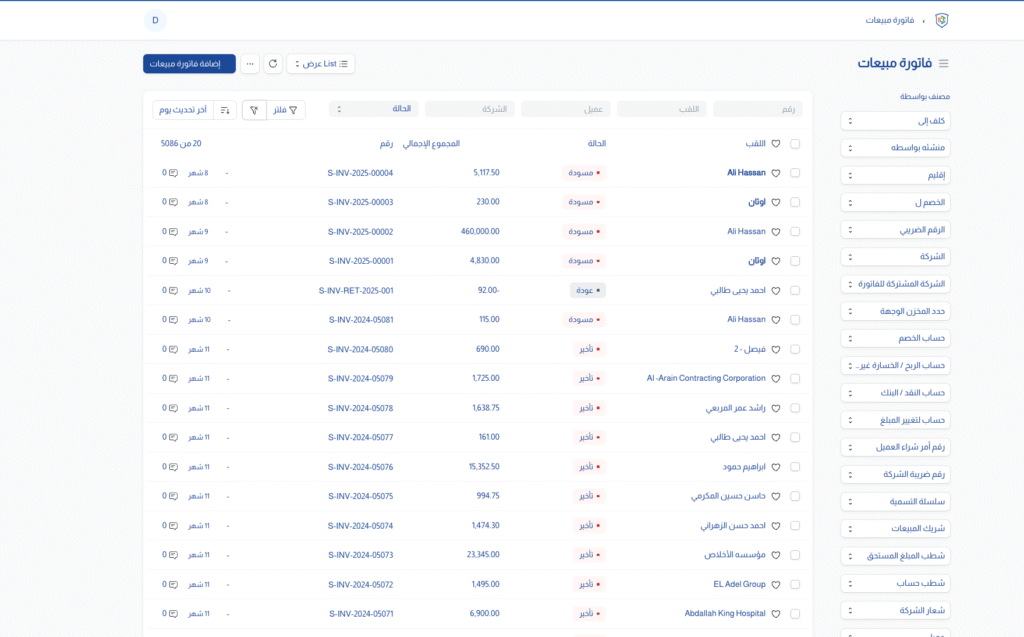Refresh the sales invoice list
Image resolution: width=1024 pixels, height=637 pixels.
(273, 64)
